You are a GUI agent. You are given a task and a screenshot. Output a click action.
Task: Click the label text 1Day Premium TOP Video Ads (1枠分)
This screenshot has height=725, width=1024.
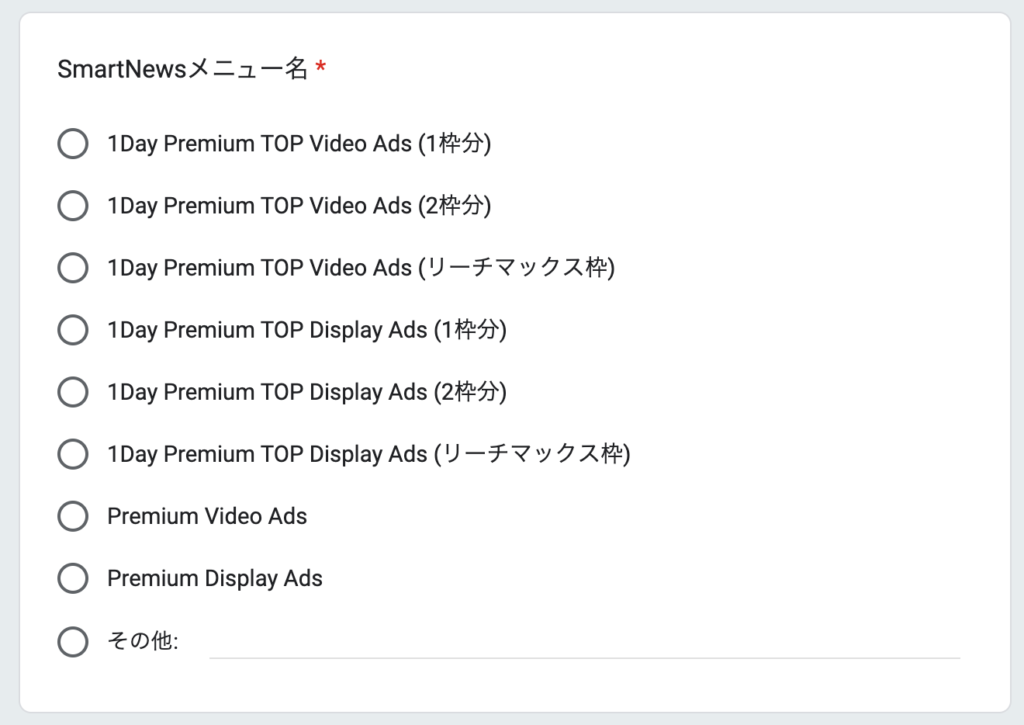point(299,144)
